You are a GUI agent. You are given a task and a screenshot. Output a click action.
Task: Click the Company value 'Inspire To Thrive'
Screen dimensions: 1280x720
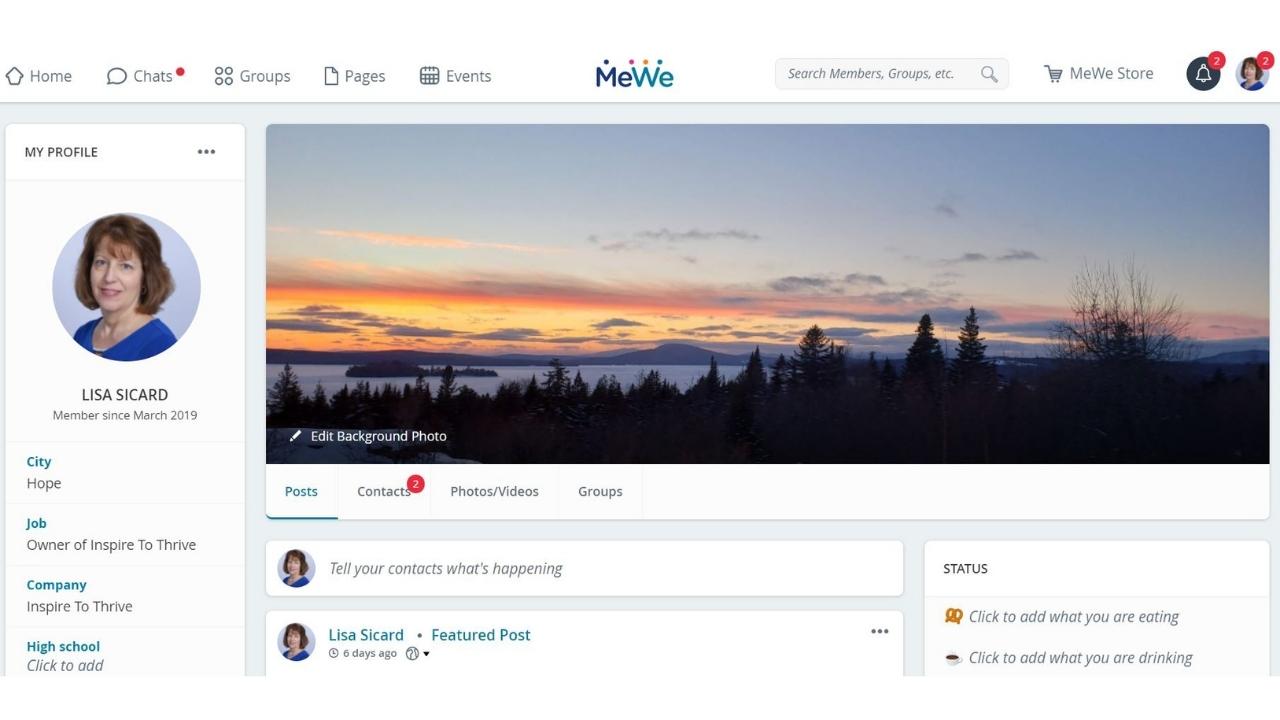[79, 607]
